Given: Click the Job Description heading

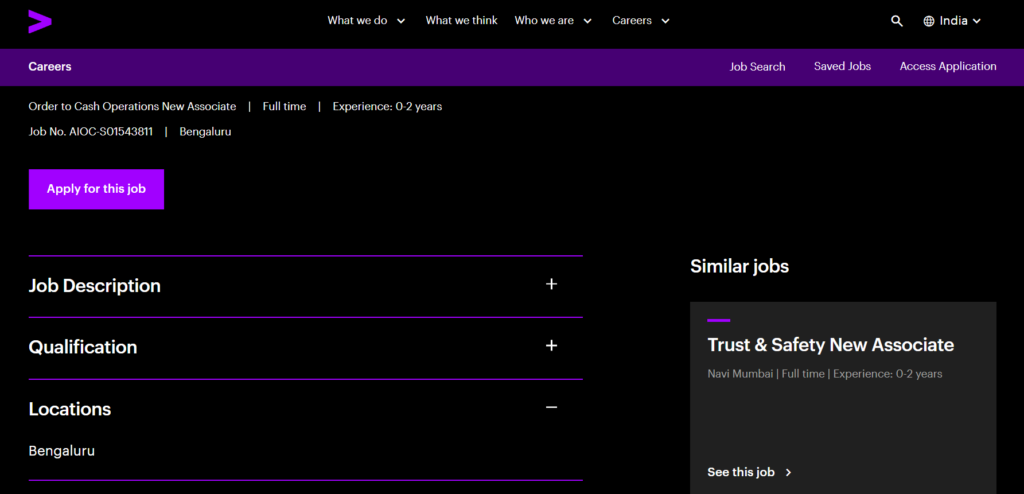Looking at the screenshot, I should click(95, 286).
